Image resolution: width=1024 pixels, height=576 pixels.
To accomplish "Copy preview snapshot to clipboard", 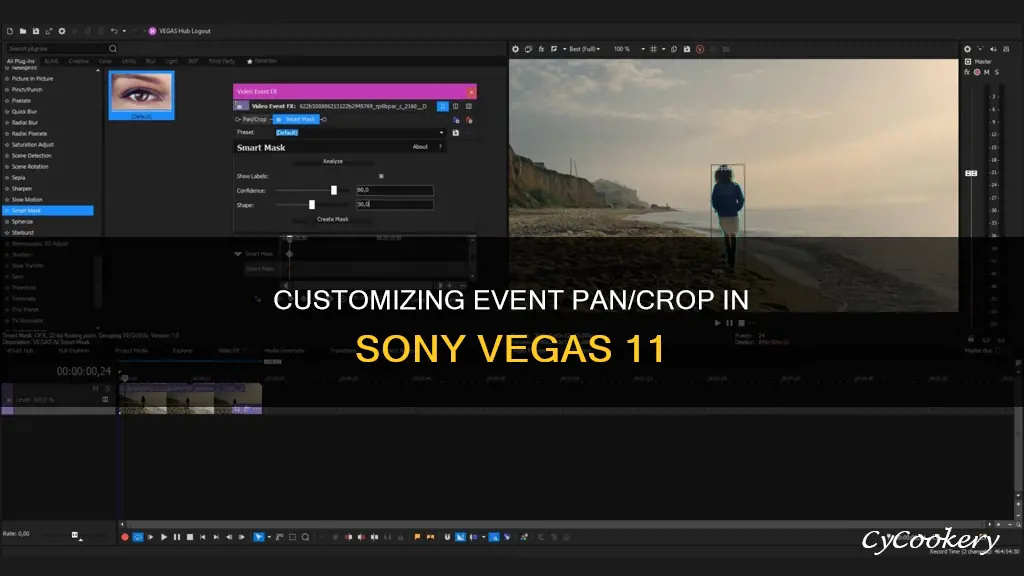I will (674, 49).
